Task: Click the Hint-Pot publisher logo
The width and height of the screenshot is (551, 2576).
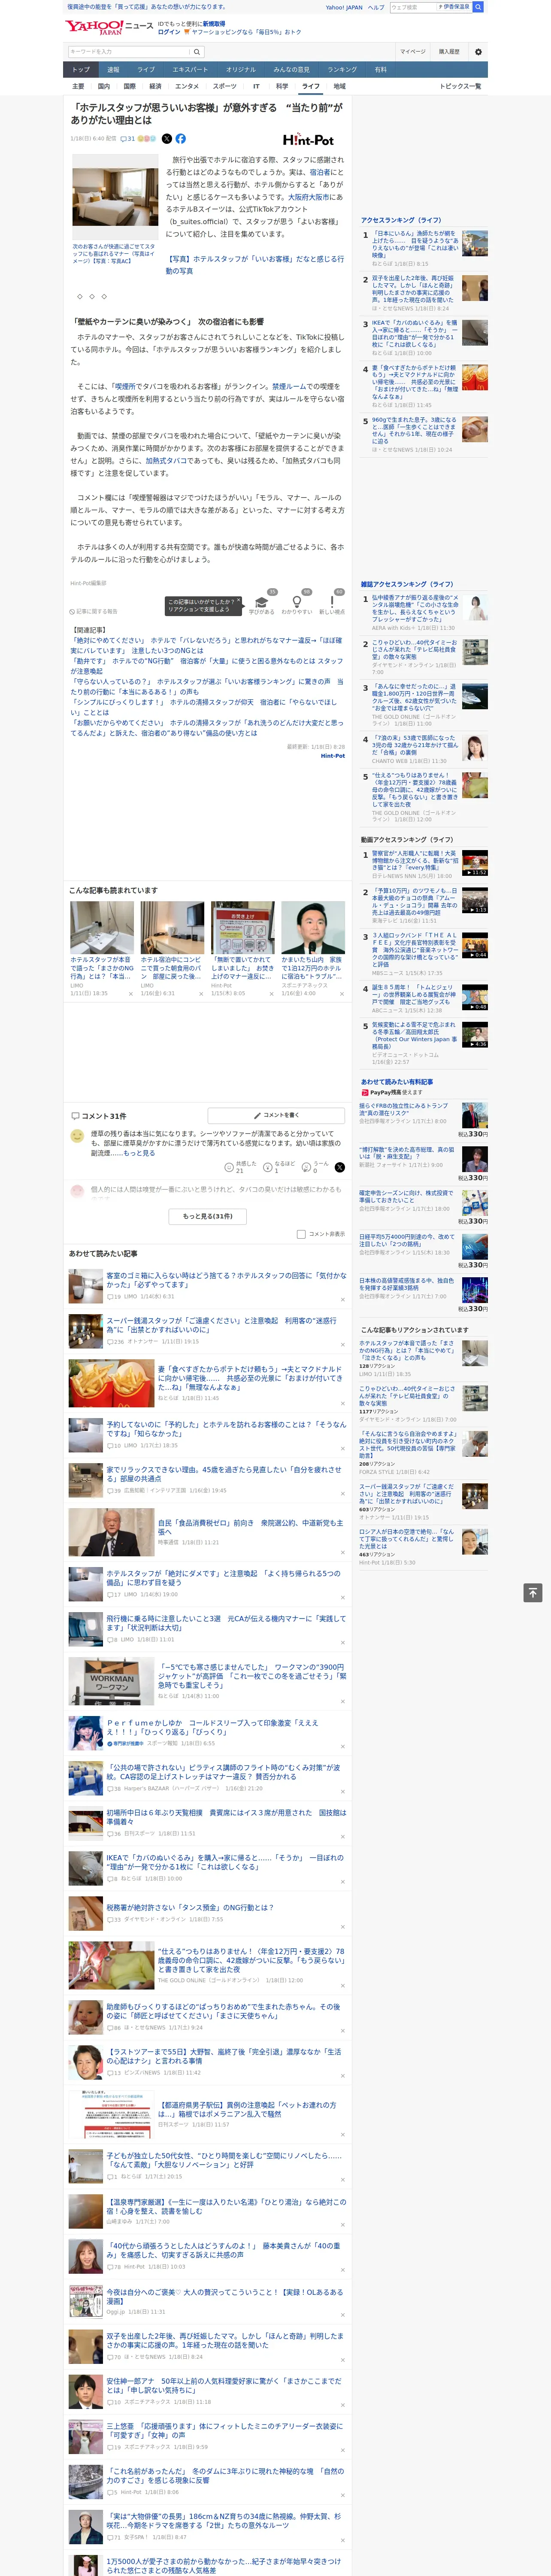Action: pos(308,140)
